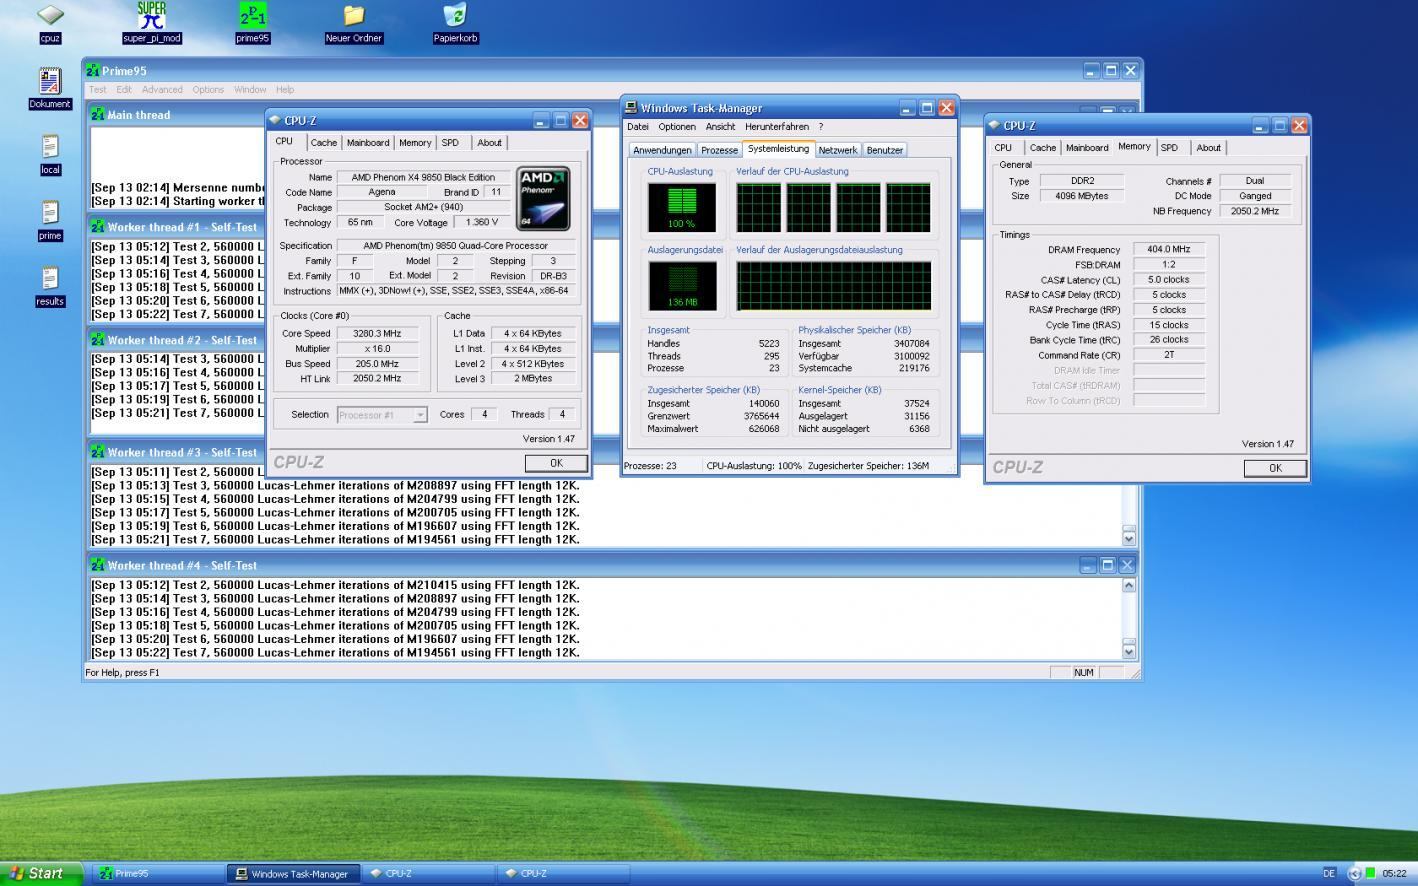
Task: Switch to the Netzwerk tab
Action: pos(838,150)
